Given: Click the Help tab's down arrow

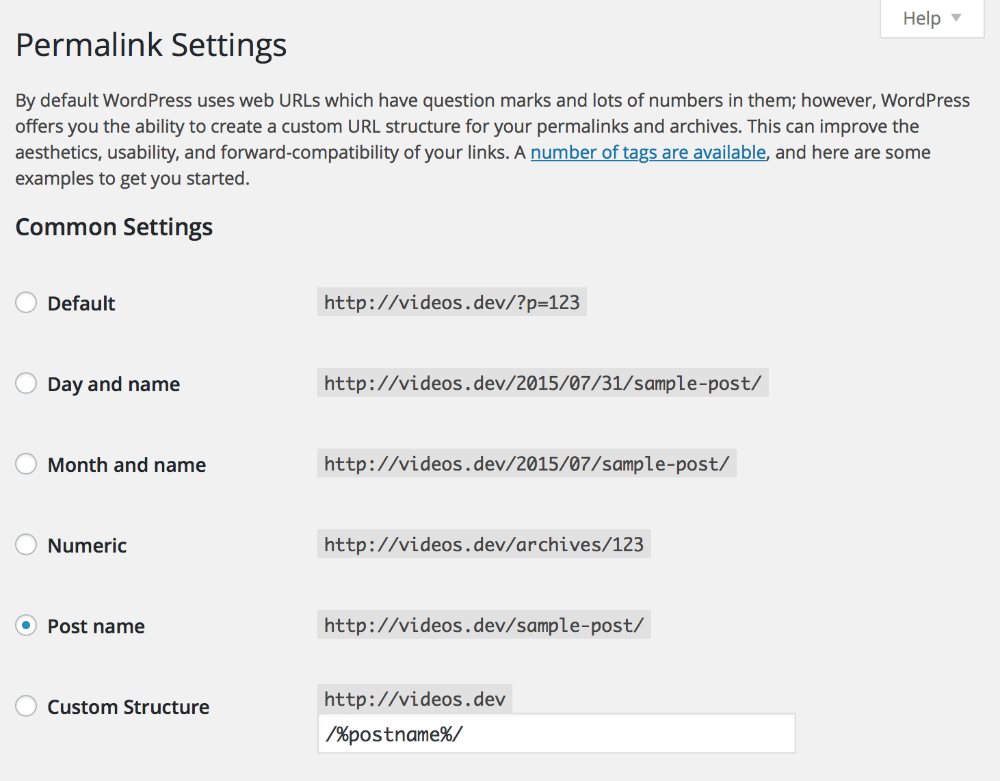Looking at the screenshot, I should [x=956, y=18].
